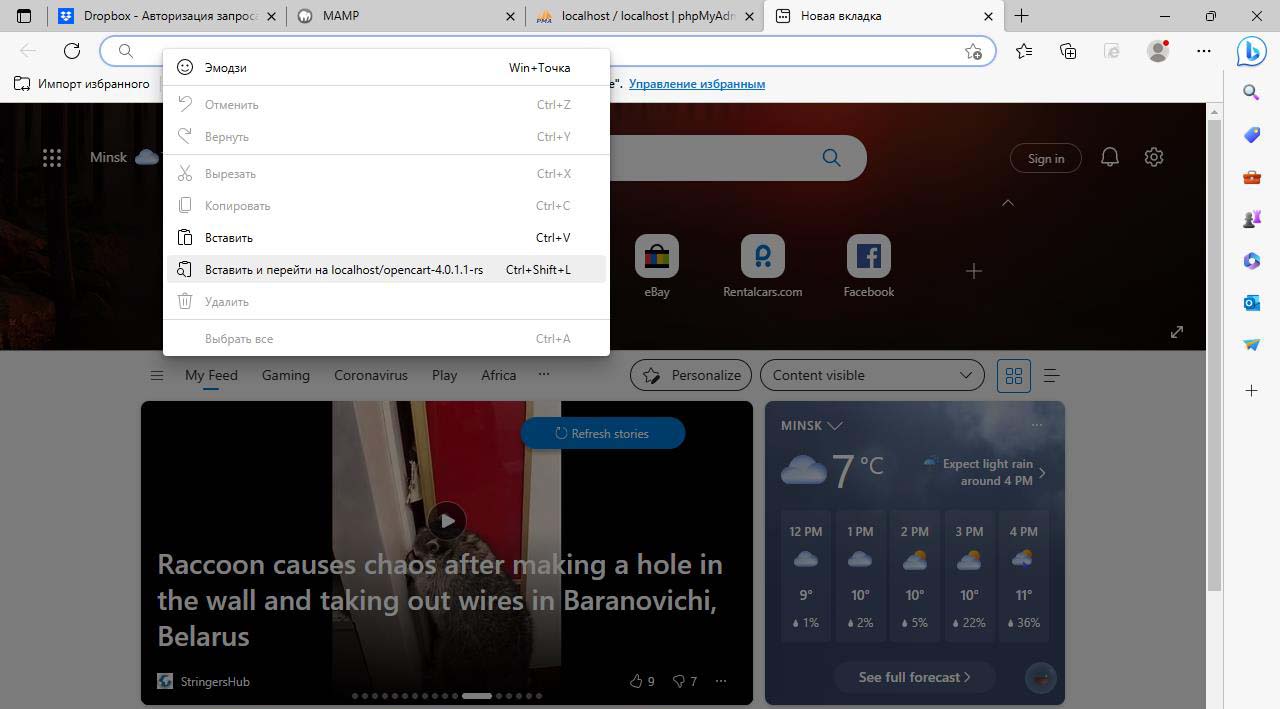Open page settings gear icon
Image resolution: width=1280 pixels, height=709 pixels.
pyautogui.click(x=1154, y=158)
